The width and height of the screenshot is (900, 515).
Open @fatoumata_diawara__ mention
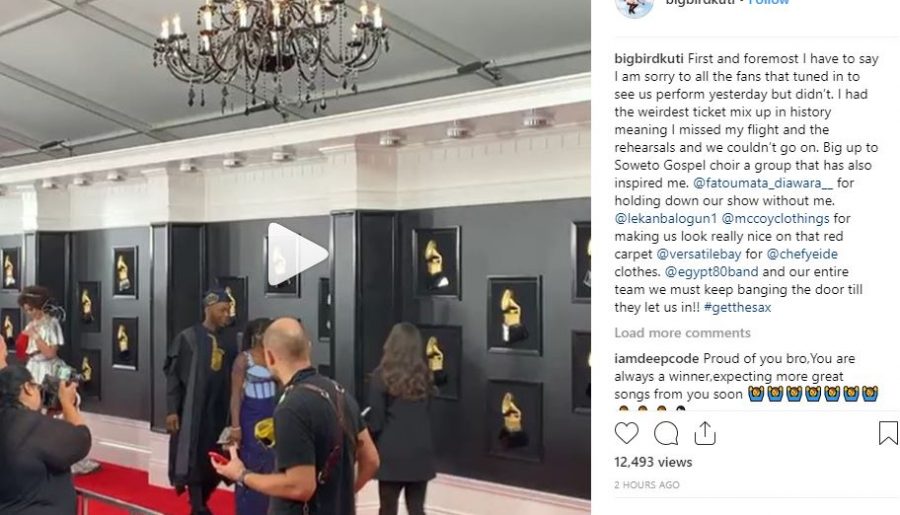[763, 183]
